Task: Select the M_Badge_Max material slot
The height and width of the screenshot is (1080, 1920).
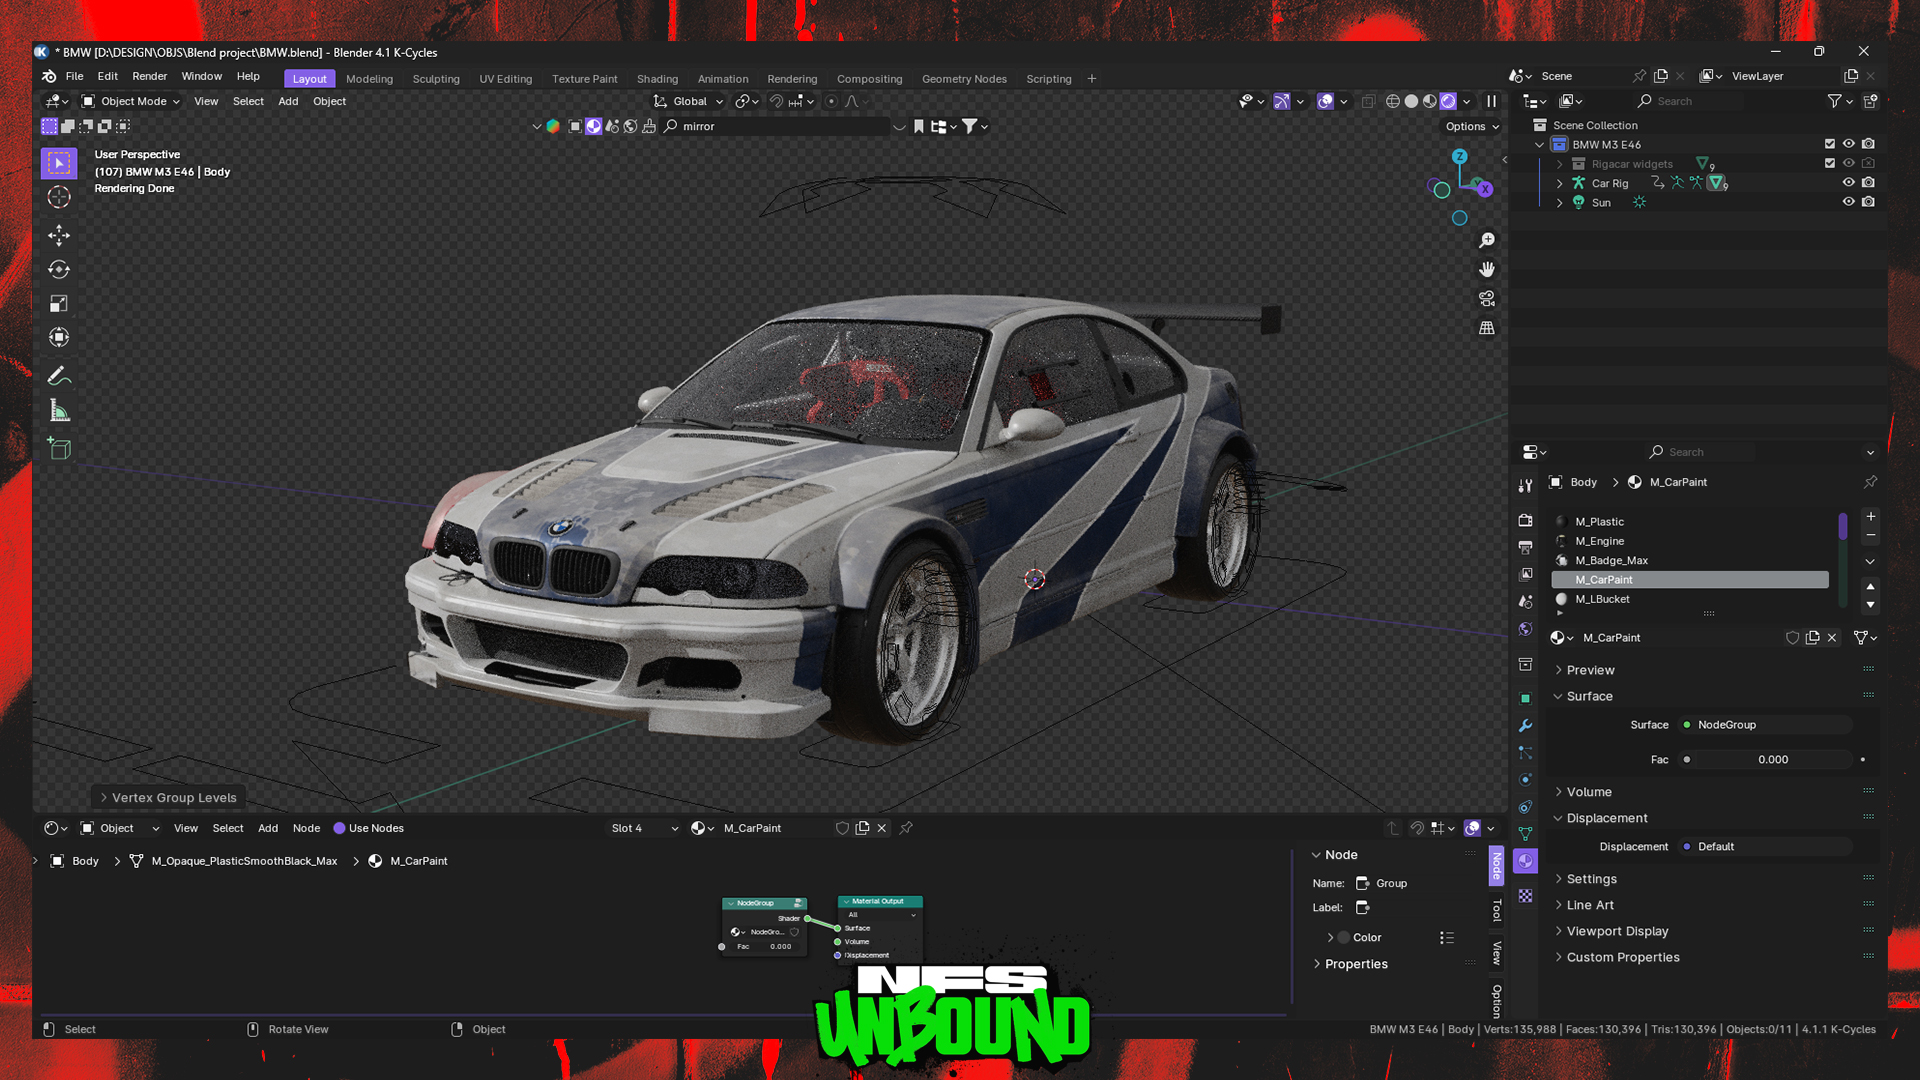Action: coord(1690,561)
